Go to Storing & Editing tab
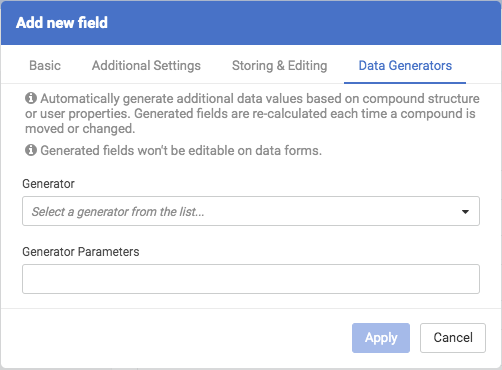Viewport: 502px width, 370px height. point(280,66)
